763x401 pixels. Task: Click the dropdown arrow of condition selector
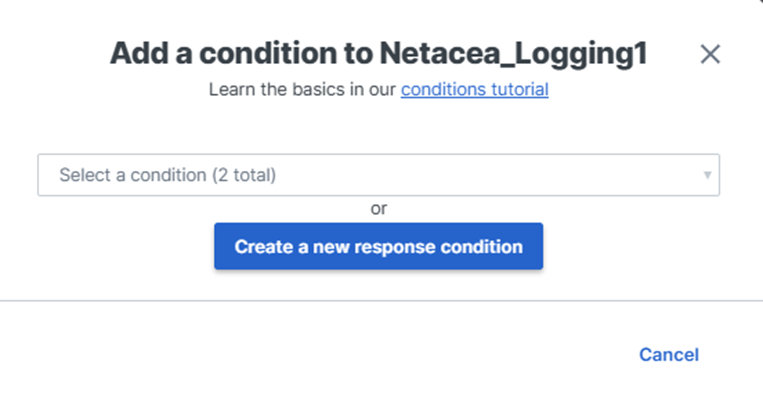click(707, 175)
